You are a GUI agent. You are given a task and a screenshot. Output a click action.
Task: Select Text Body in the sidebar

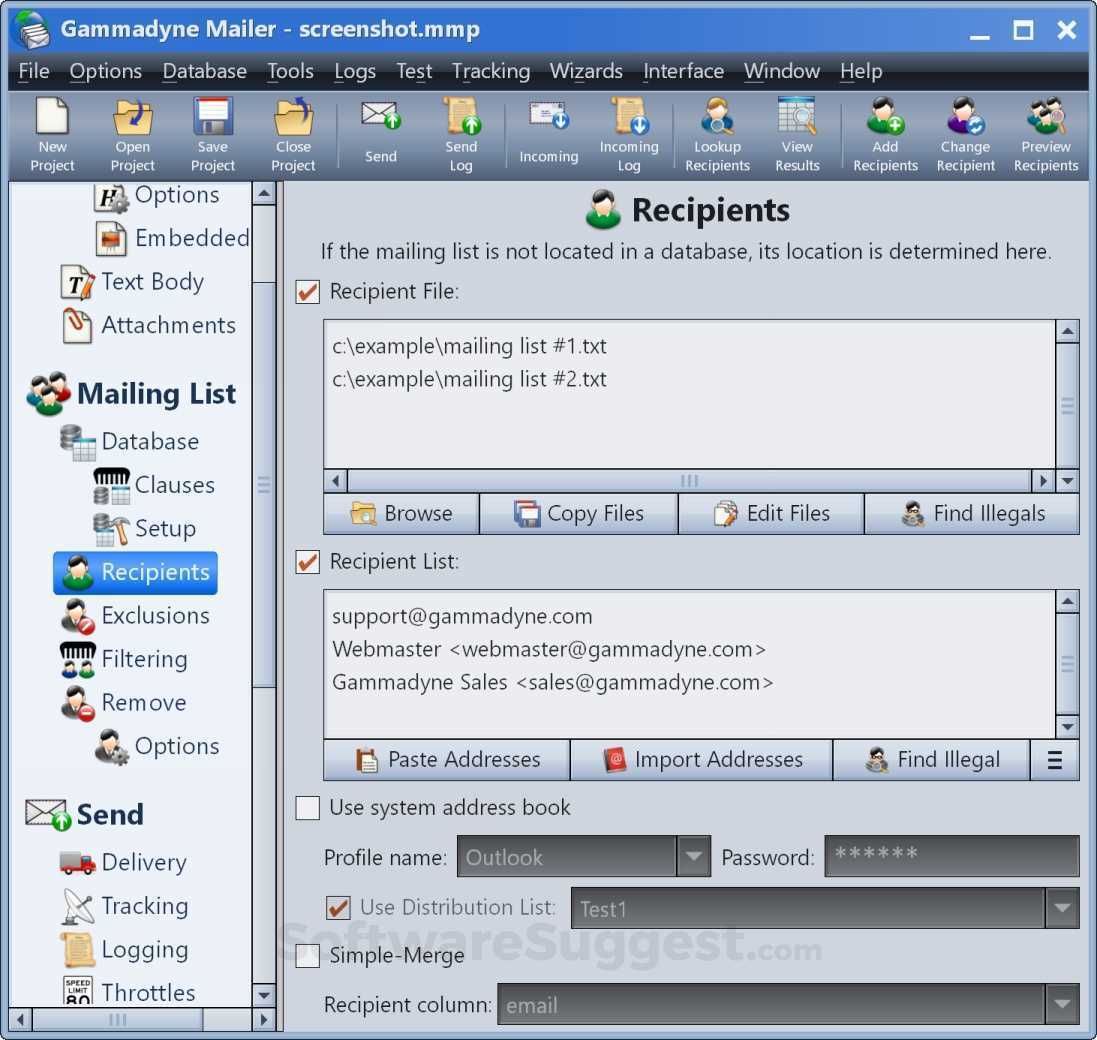point(133,282)
